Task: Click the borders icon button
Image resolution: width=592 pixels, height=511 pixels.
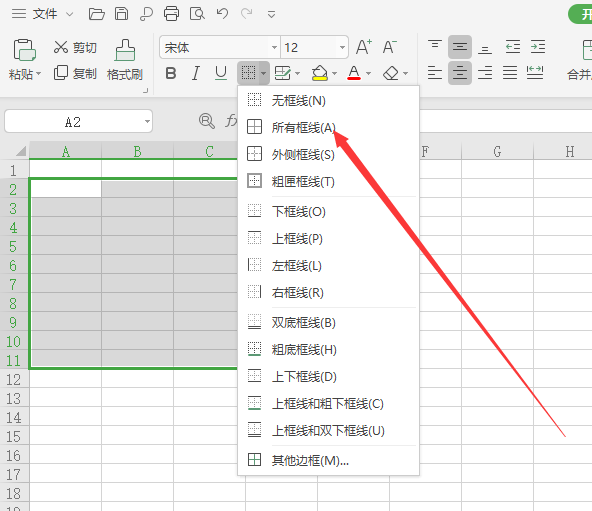Action: [248, 73]
